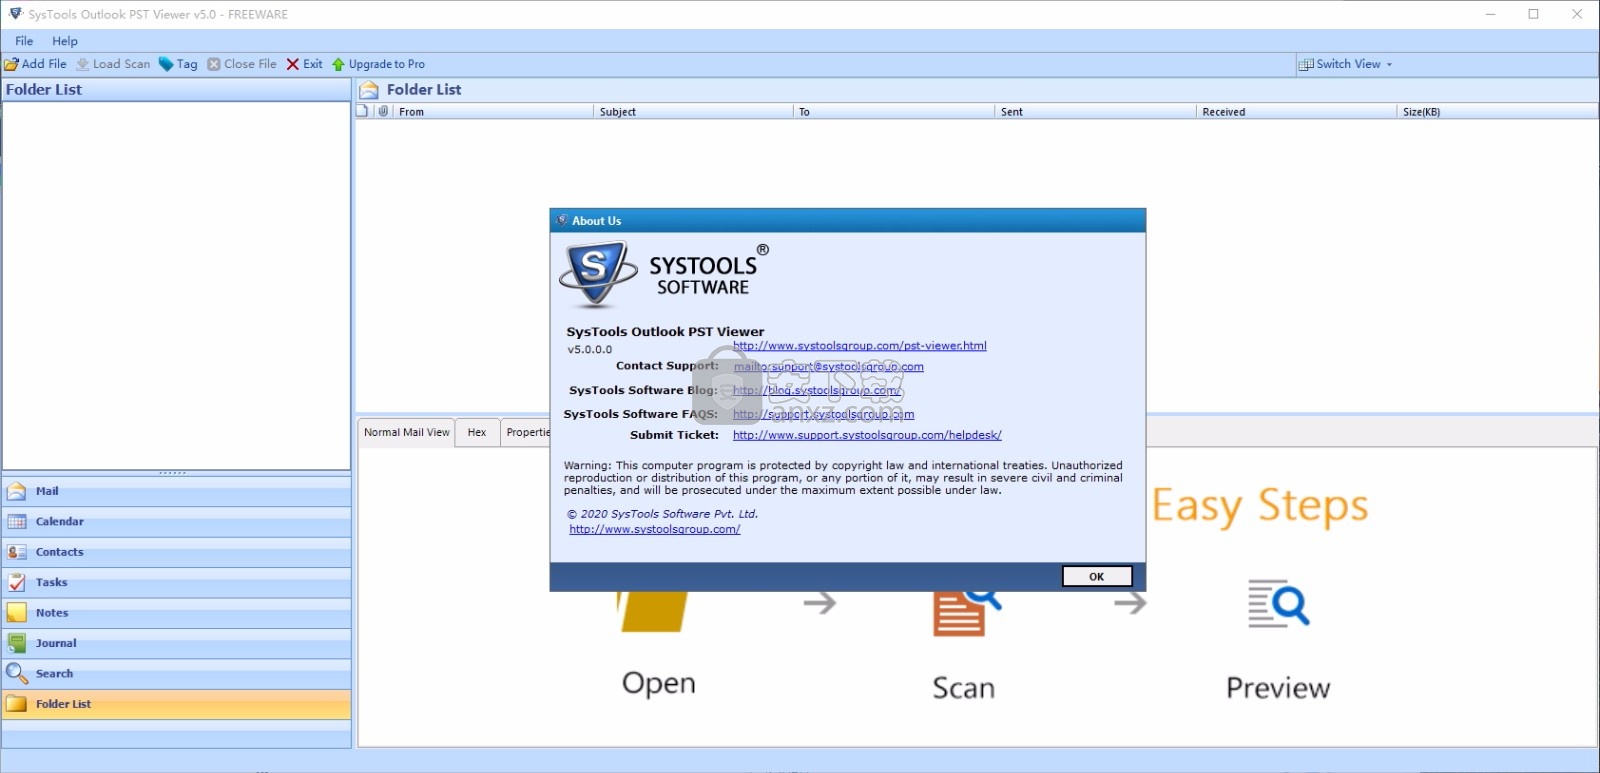Click the green Upgrade to Pro arrow
The width and height of the screenshot is (1600, 773).
click(x=338, y=64)
